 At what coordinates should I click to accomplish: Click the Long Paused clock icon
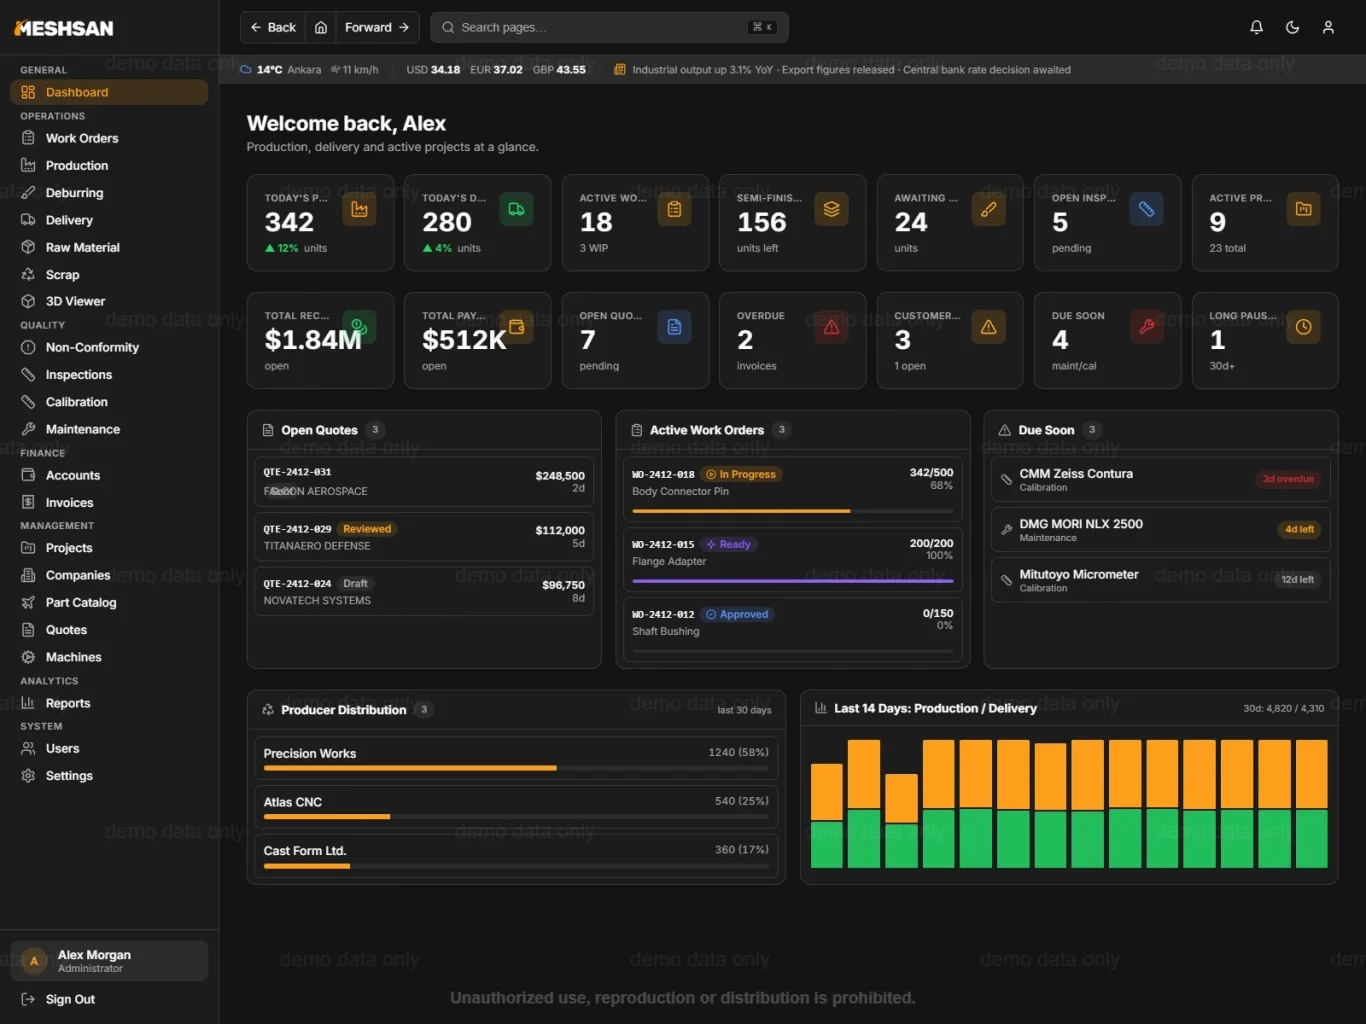click(x=1303, y=327)
